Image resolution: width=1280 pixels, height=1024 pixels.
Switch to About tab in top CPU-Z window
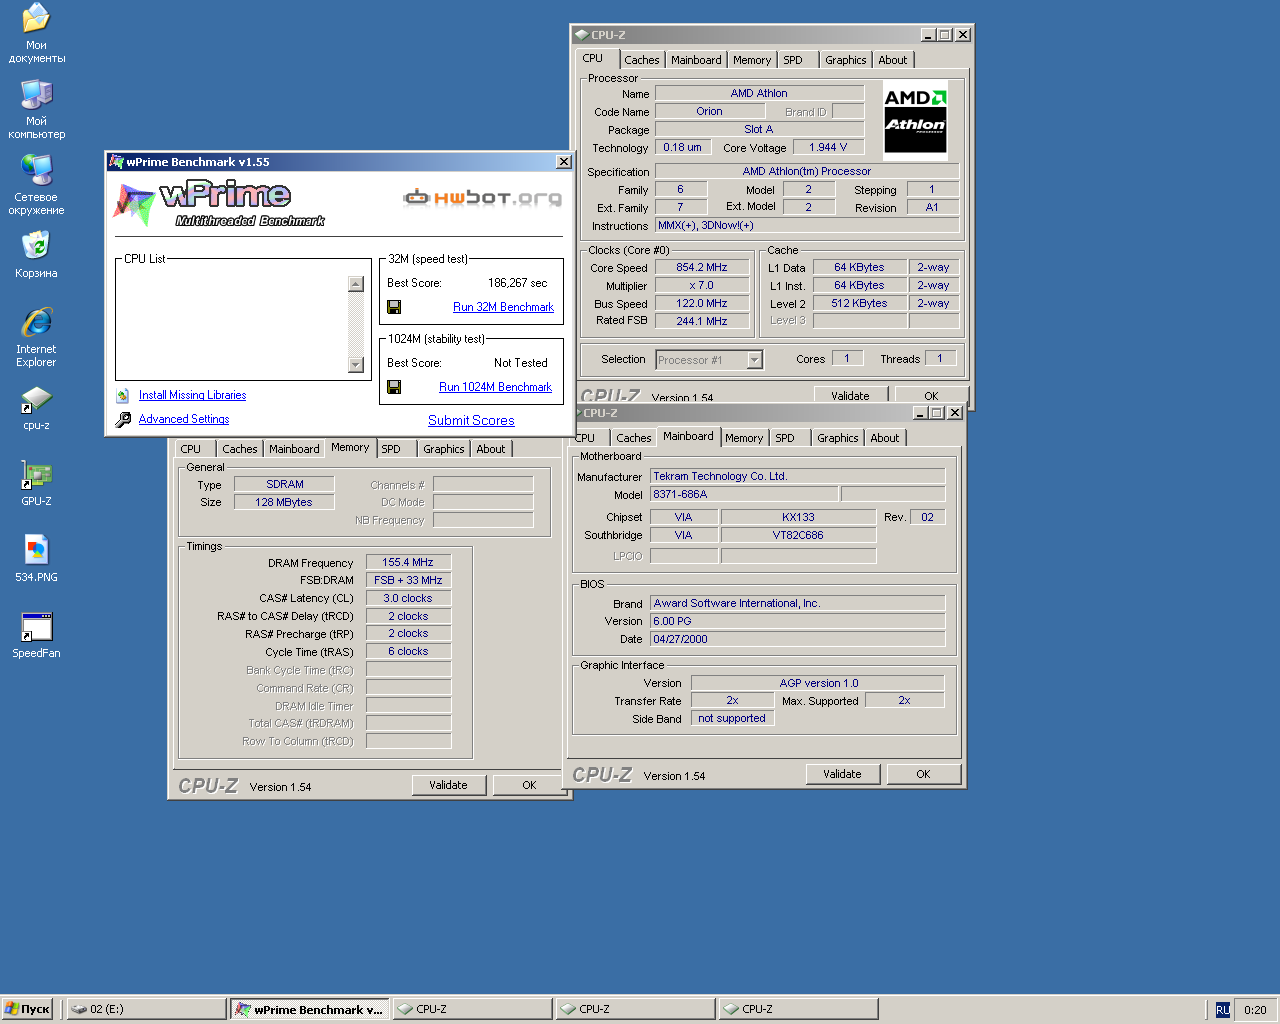[x=893, y=60]
